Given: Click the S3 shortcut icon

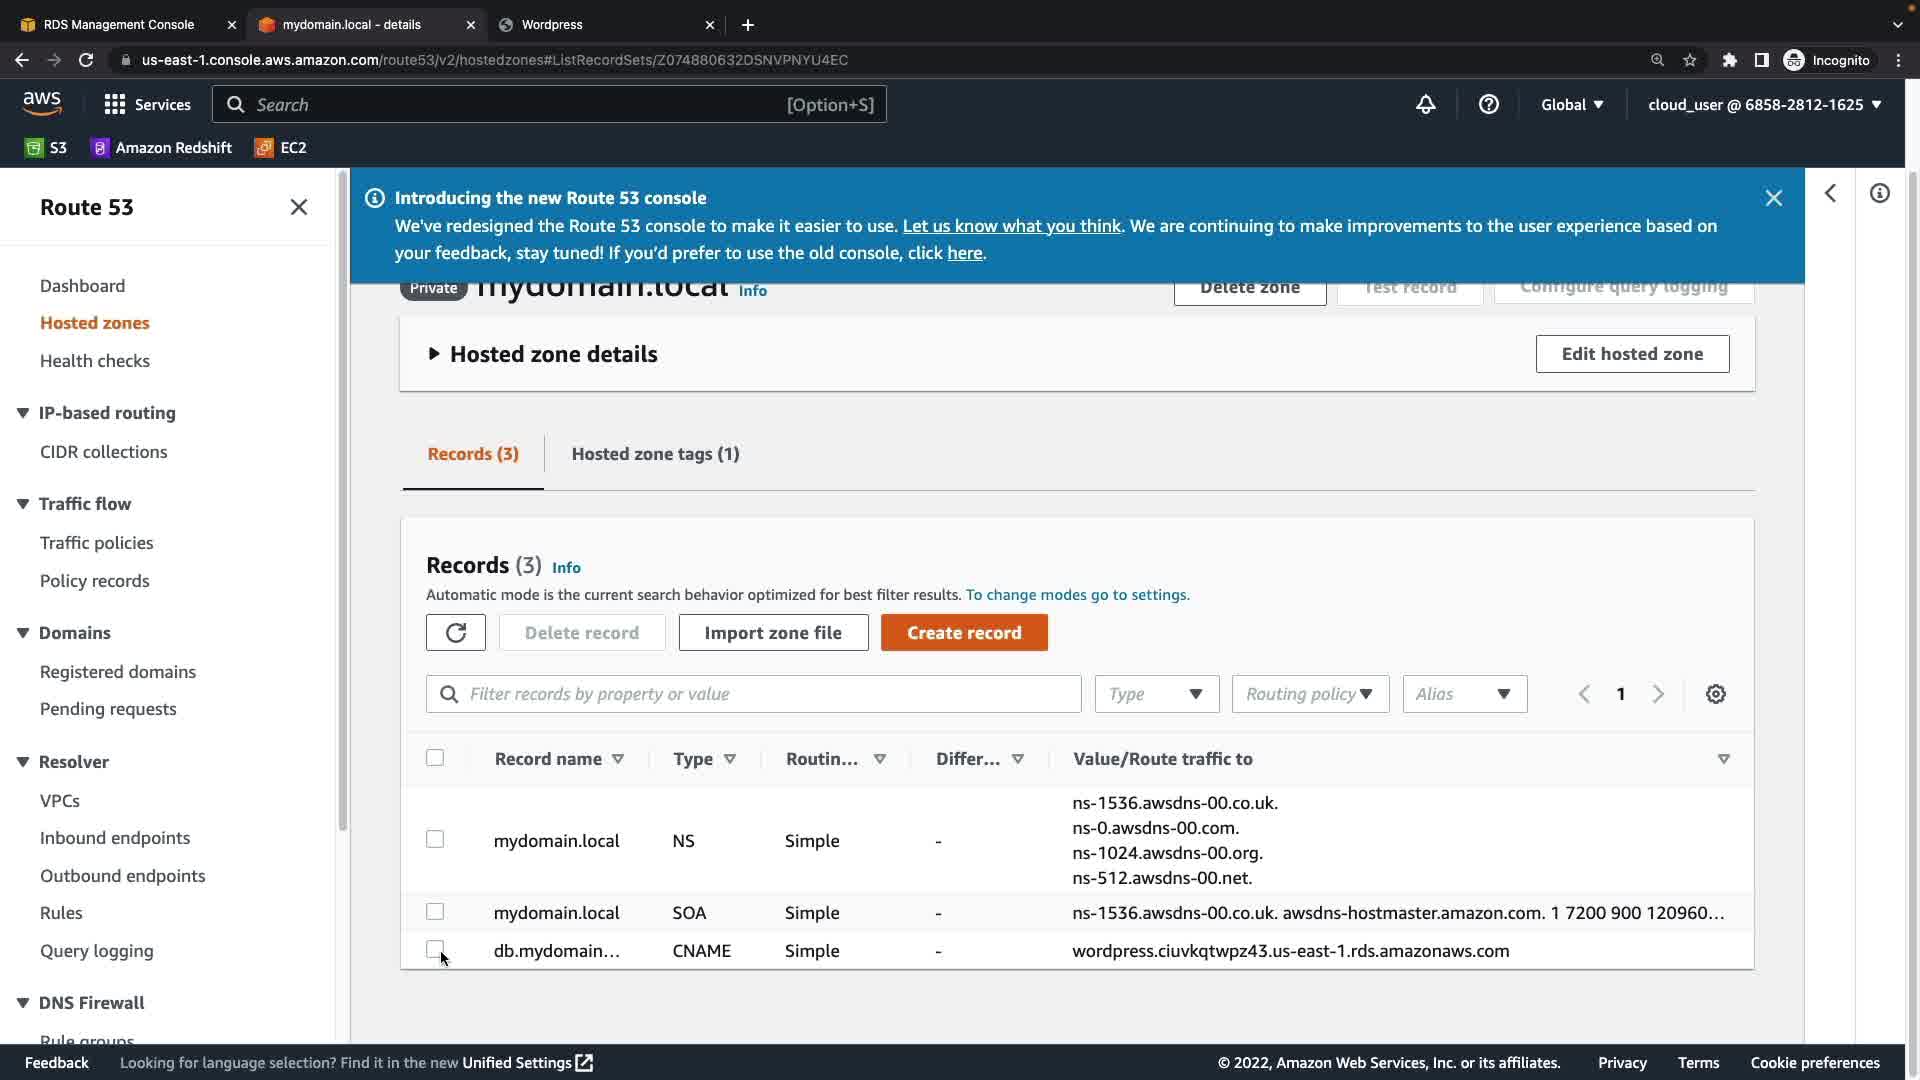Looking at the screenshot, I should click(x=34, y=148).
